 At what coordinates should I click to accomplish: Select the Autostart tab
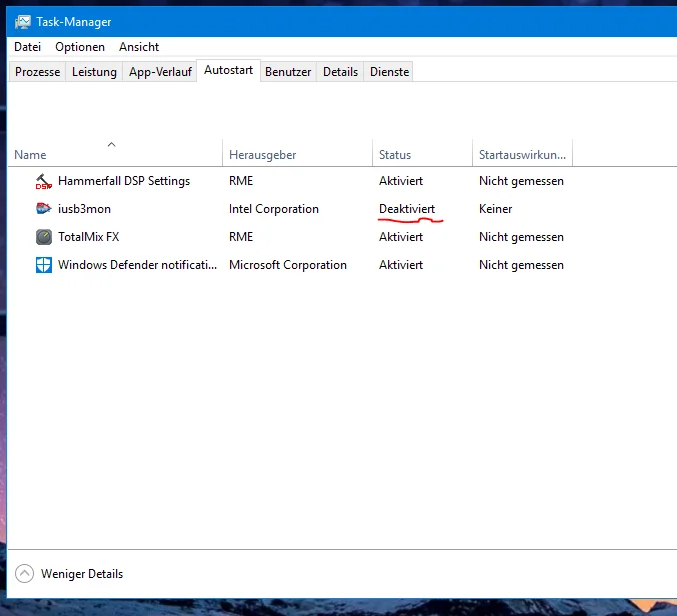[228, 70]
